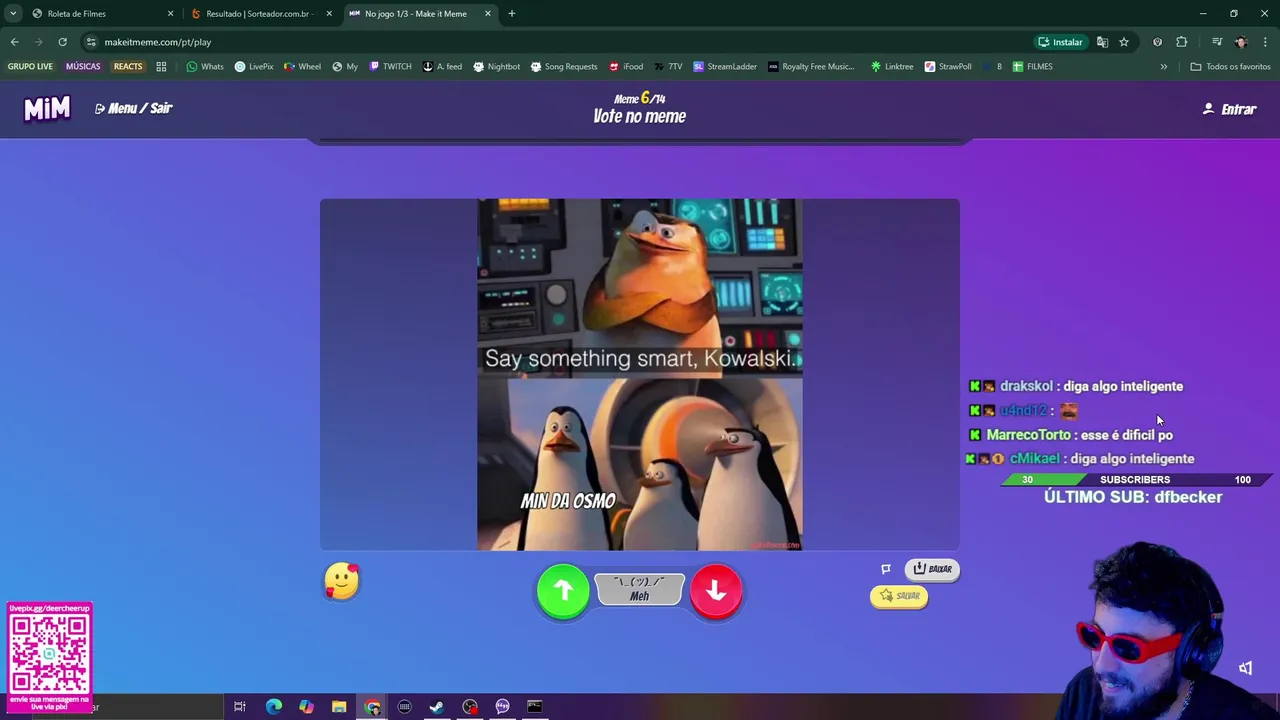Image resolution: width=1280 pixels, height=720 pixels.
Task: Open Chrome three-dot menu
Action: [1265, 42]
